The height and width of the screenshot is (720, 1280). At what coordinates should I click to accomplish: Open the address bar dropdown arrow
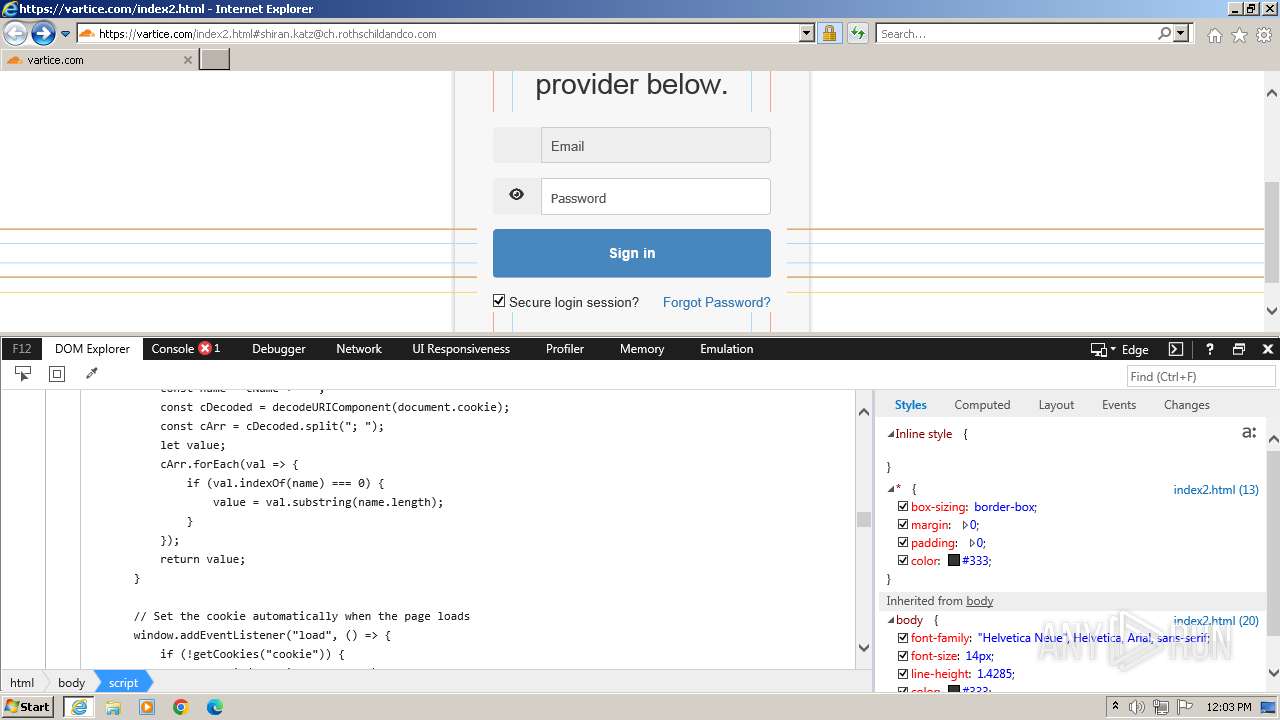point(807,33)
